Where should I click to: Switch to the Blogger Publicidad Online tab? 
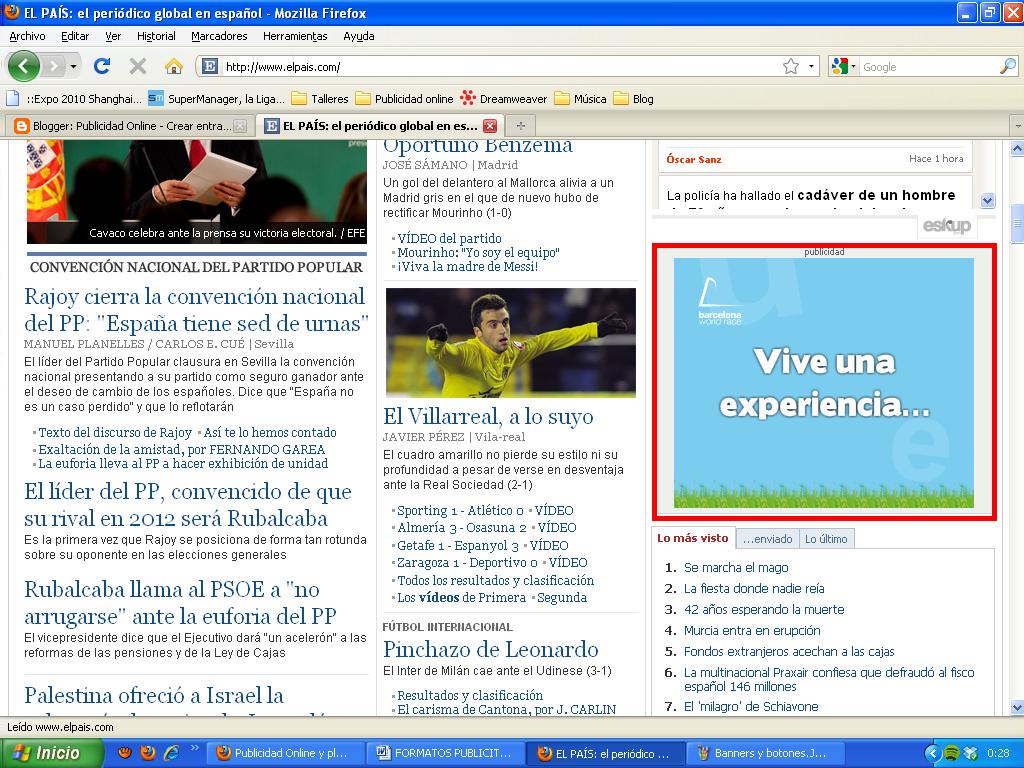(x=131, y=125)
